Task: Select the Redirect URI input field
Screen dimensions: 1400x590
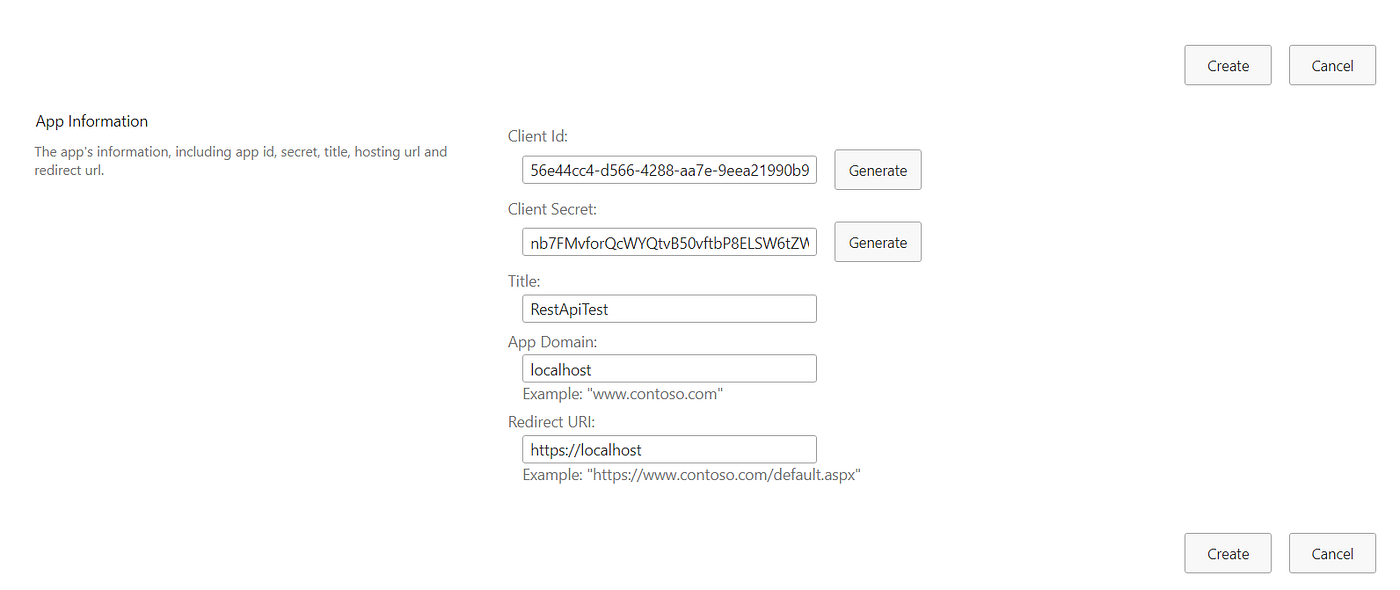Action: [668, 449]
